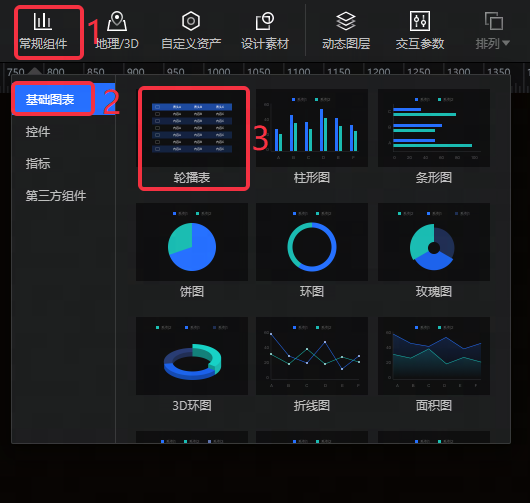Add the 3D环图 component
530x503 pixels.
192,365
